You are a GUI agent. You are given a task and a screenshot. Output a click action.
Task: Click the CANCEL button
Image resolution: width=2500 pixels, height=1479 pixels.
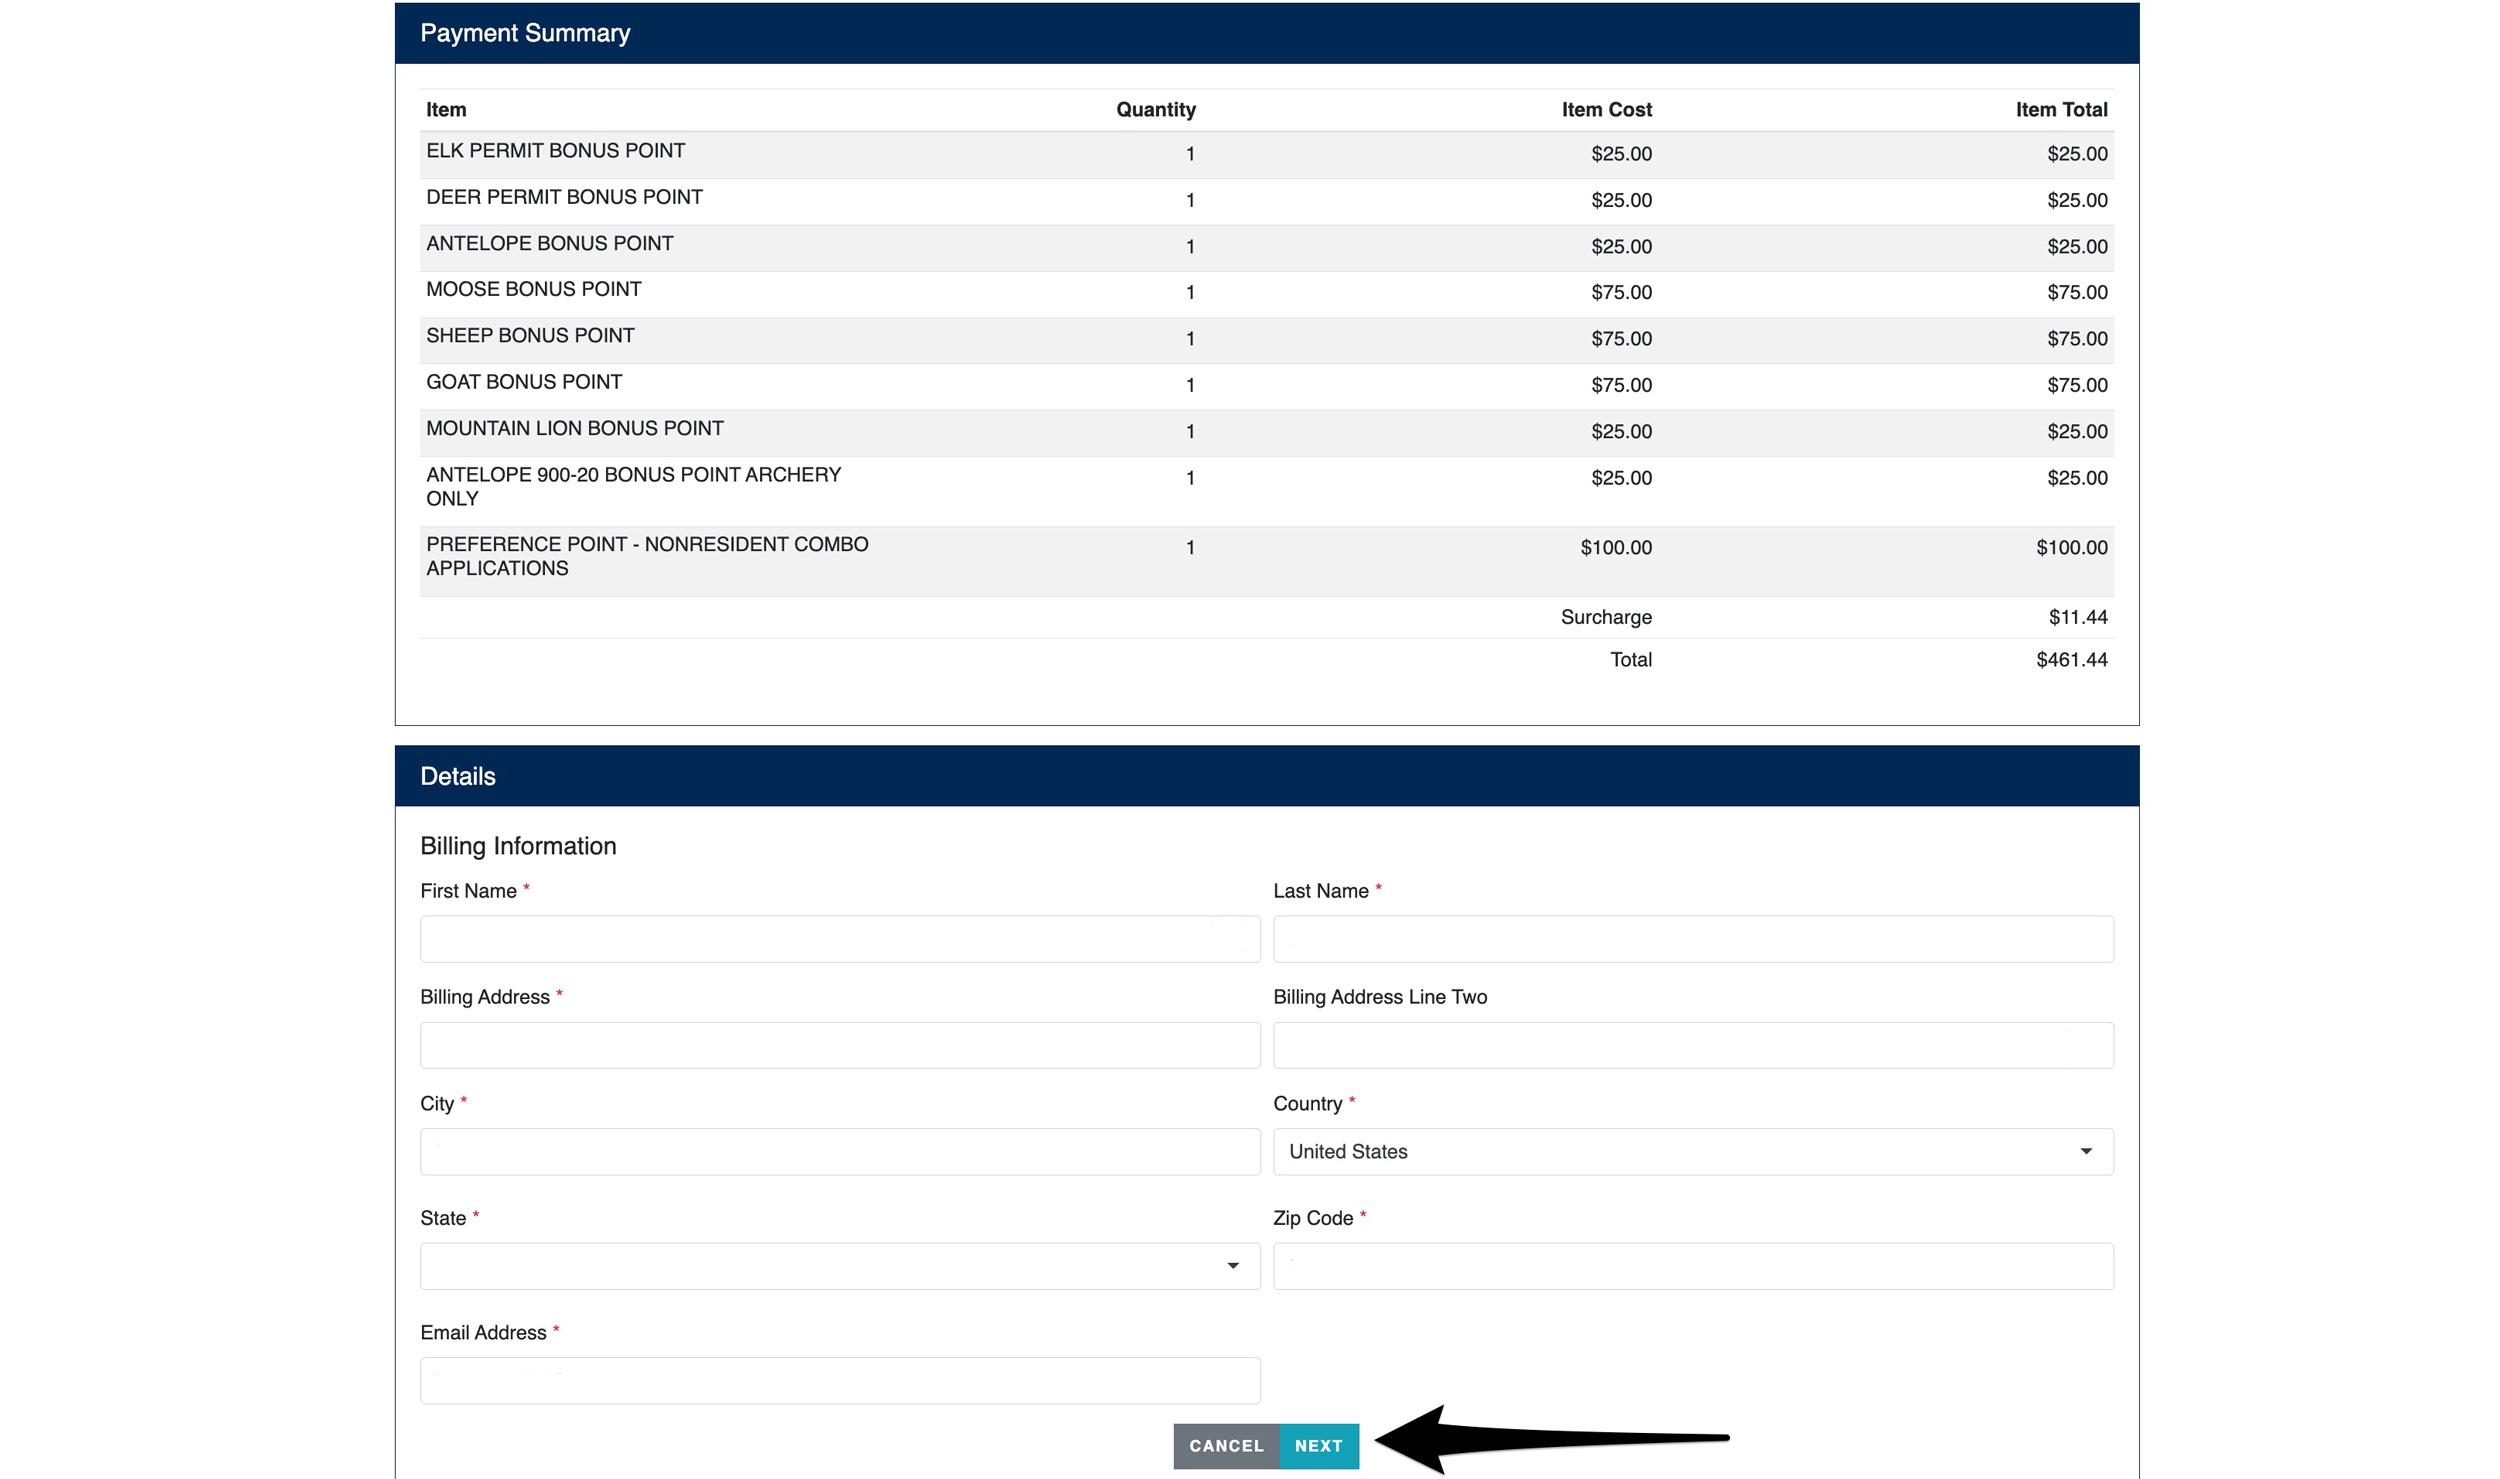1226,1445
